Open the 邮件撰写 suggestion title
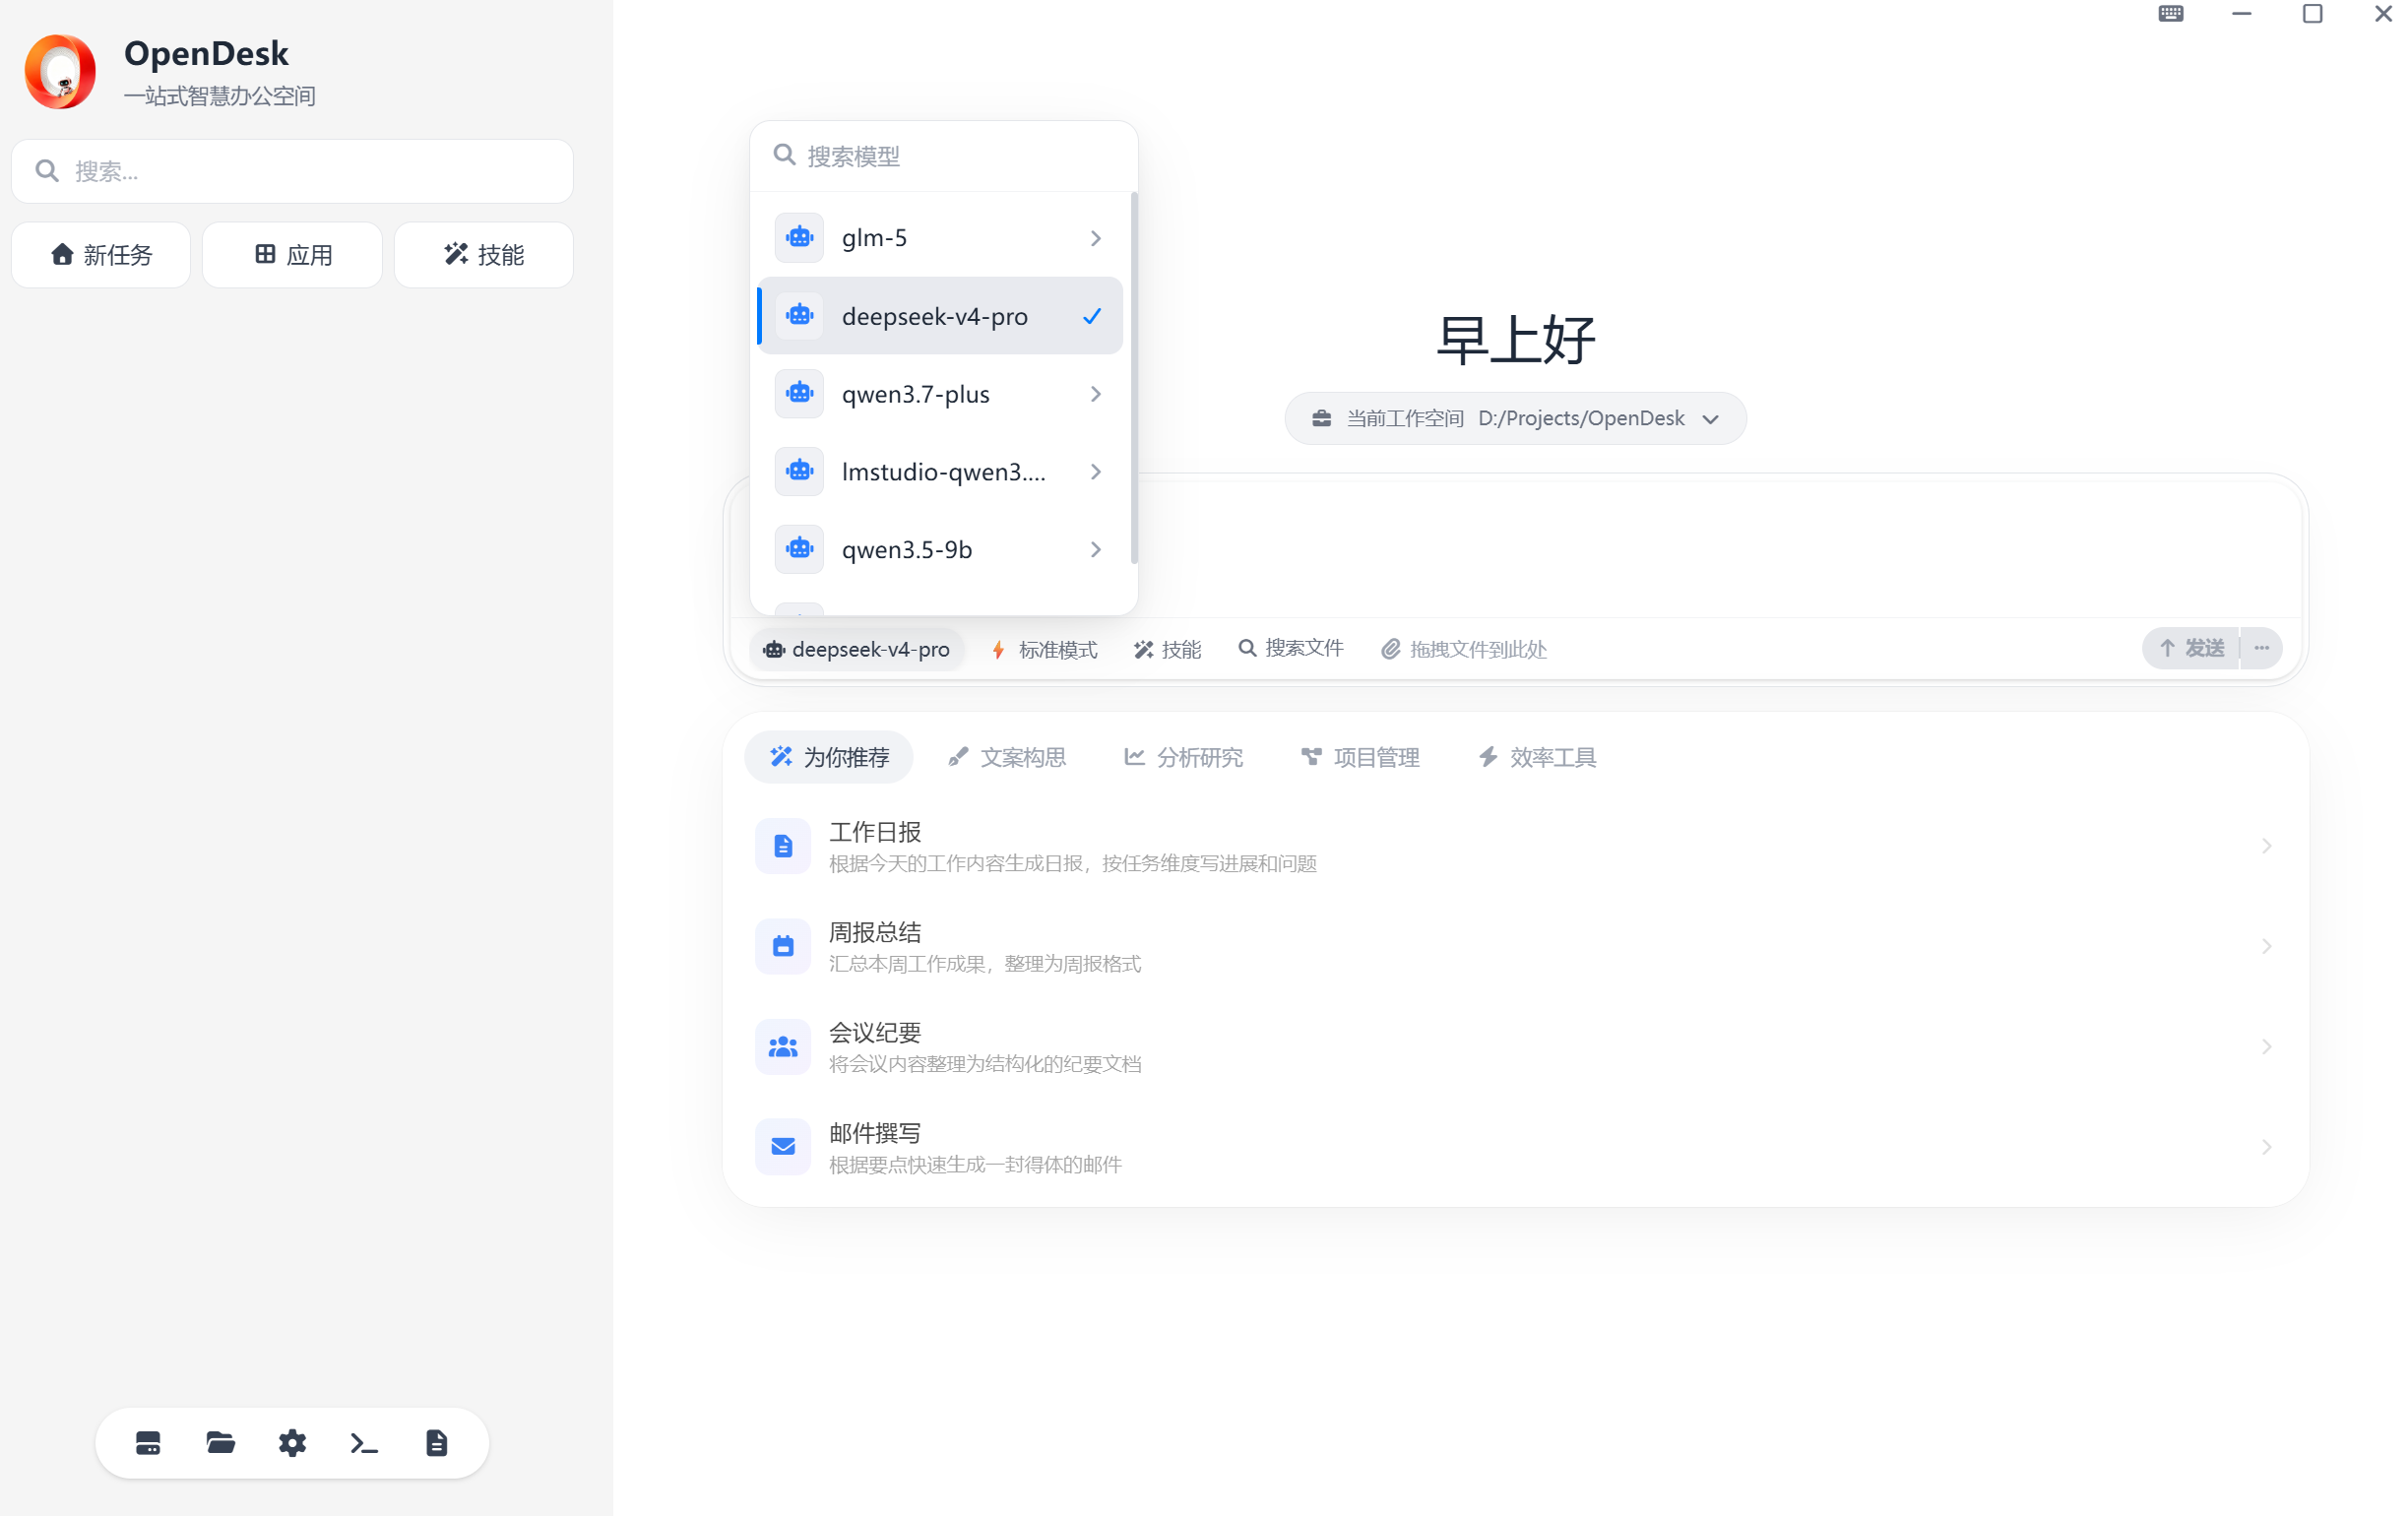This screenshot has height=1516, width=2408. [x=875, y=1132]
